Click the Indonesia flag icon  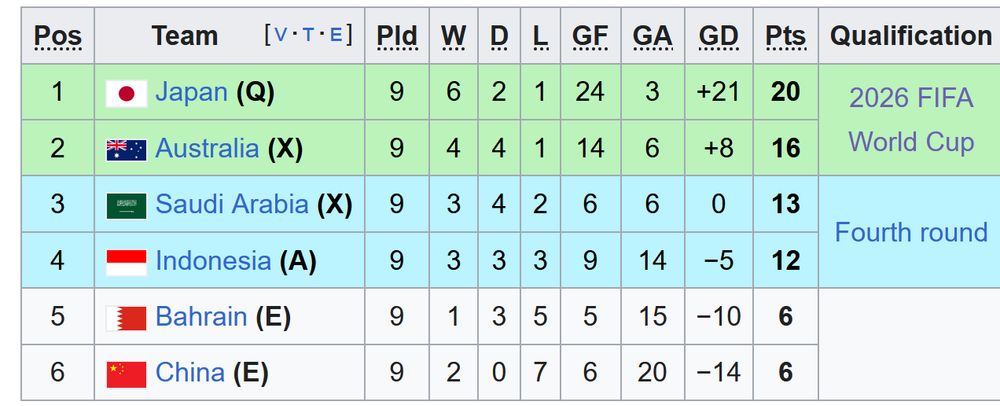pyautogui.click(x=126, y=261)
